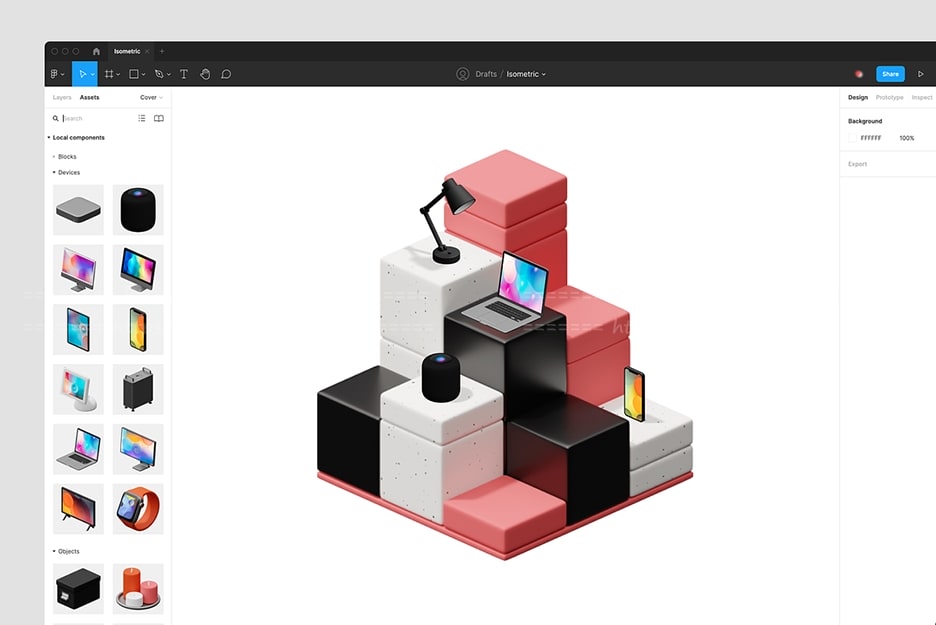Switch to the Design tab

[858, 97]
